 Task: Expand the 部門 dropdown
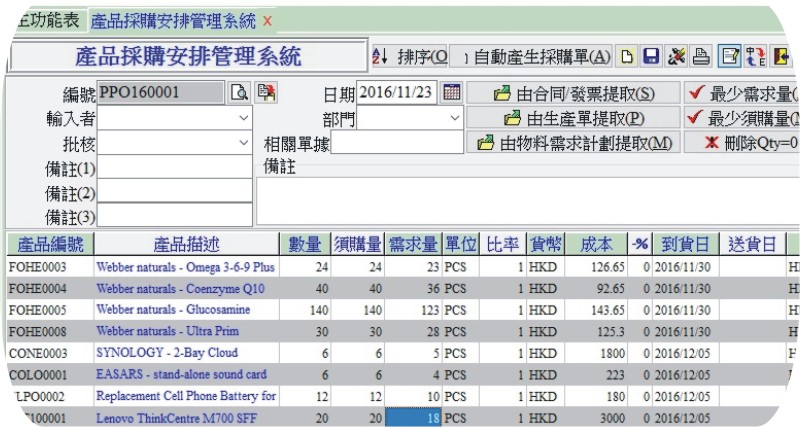click(x=455, y=118)
